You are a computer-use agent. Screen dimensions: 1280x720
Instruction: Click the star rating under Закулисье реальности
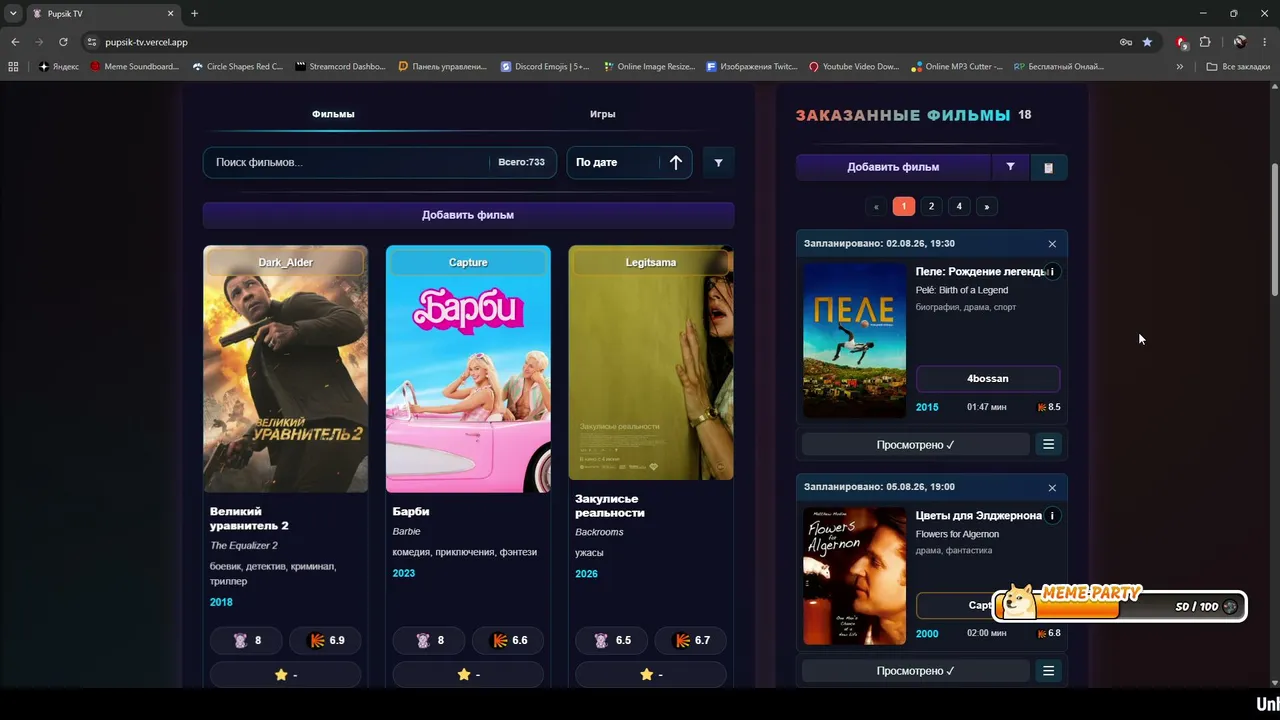(652, 675)
